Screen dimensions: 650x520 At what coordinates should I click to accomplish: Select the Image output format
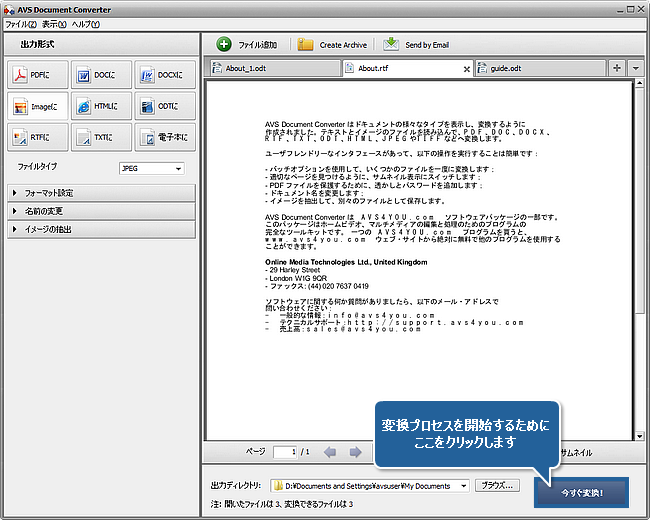coord(38,107)
